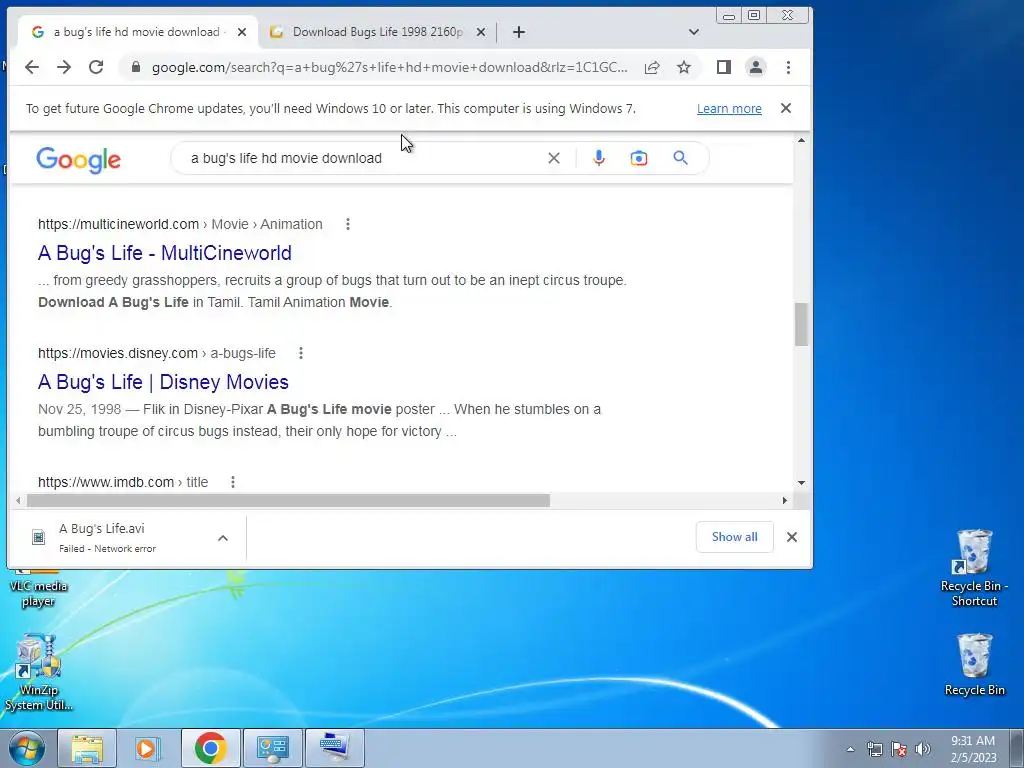The width and height of the screenshot is (1024, 768).
Task: Open the On-Screen Keyboard taskbar icon
Action: (x=334, y=748)
